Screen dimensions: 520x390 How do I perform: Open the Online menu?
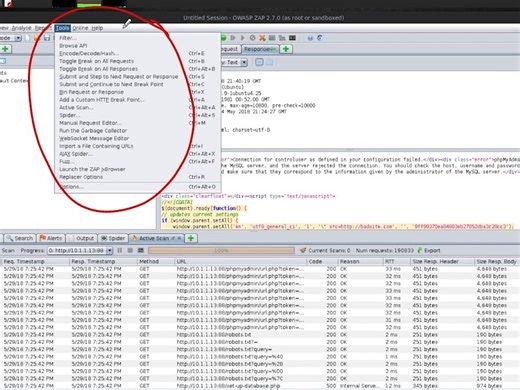click(80, 28)
